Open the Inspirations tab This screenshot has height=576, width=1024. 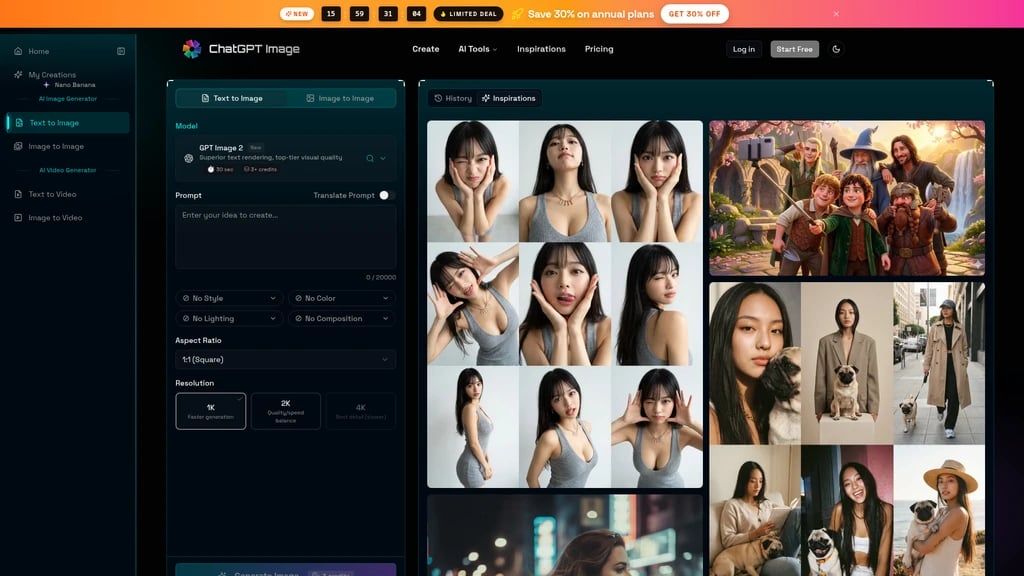tap(508, 98)
